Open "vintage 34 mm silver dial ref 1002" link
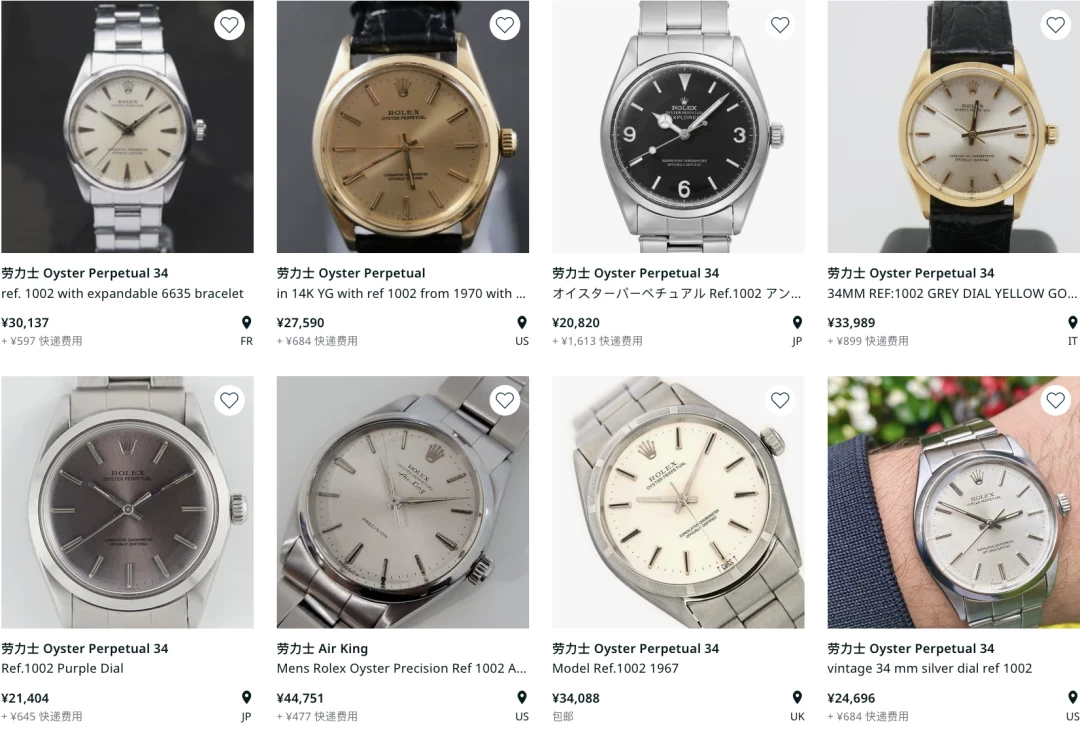Image resolution: width=1080 pixels, height=736 pixels. point(930,669)
